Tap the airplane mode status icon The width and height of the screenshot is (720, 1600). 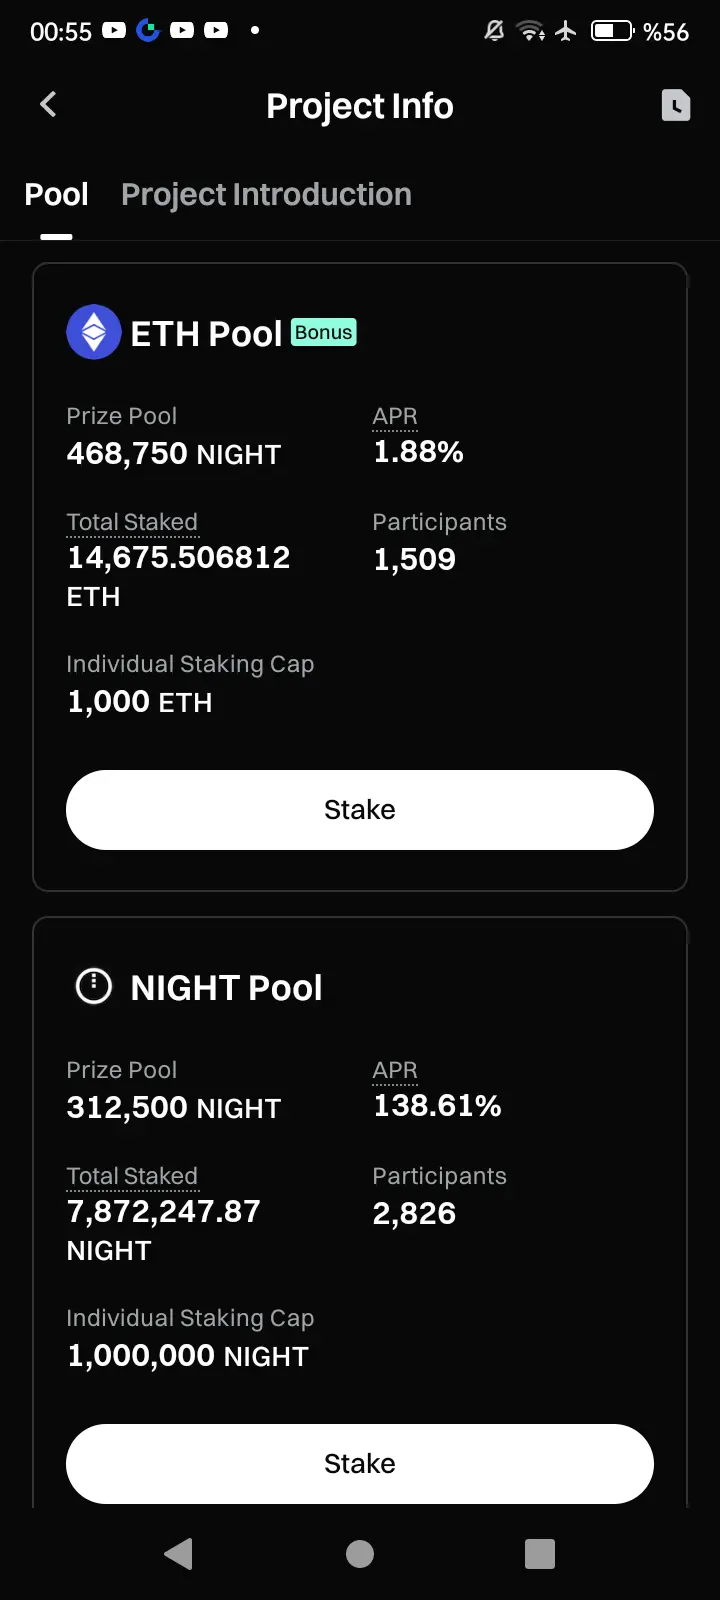click(x=566, y=31)
